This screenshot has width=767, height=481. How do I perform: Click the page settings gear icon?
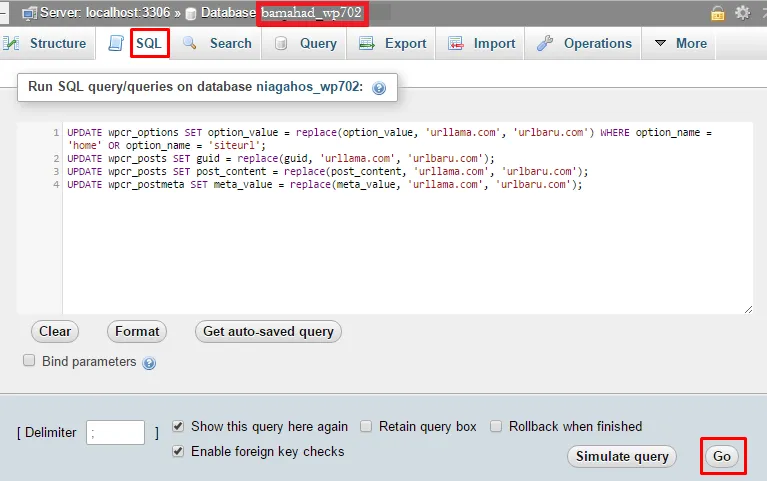[742, 13]
